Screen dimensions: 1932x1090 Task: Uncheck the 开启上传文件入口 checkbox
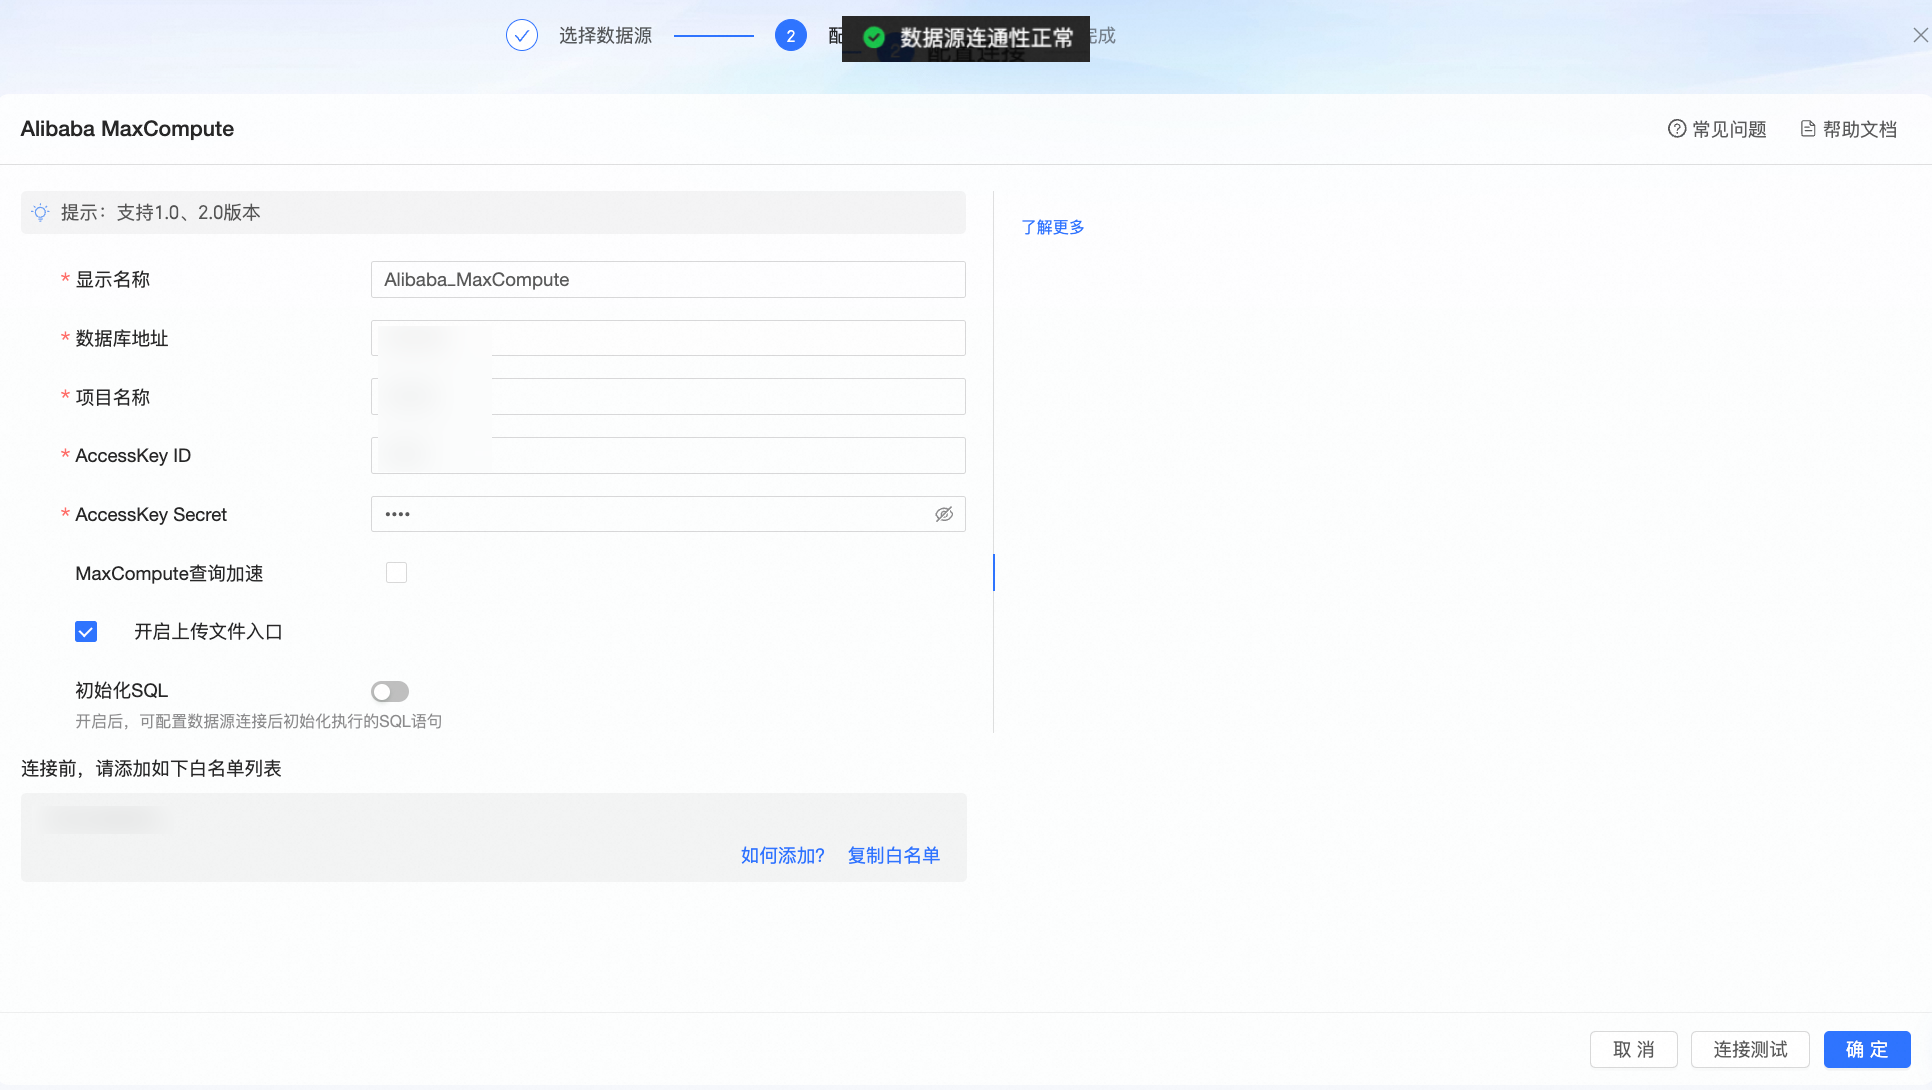86,632
